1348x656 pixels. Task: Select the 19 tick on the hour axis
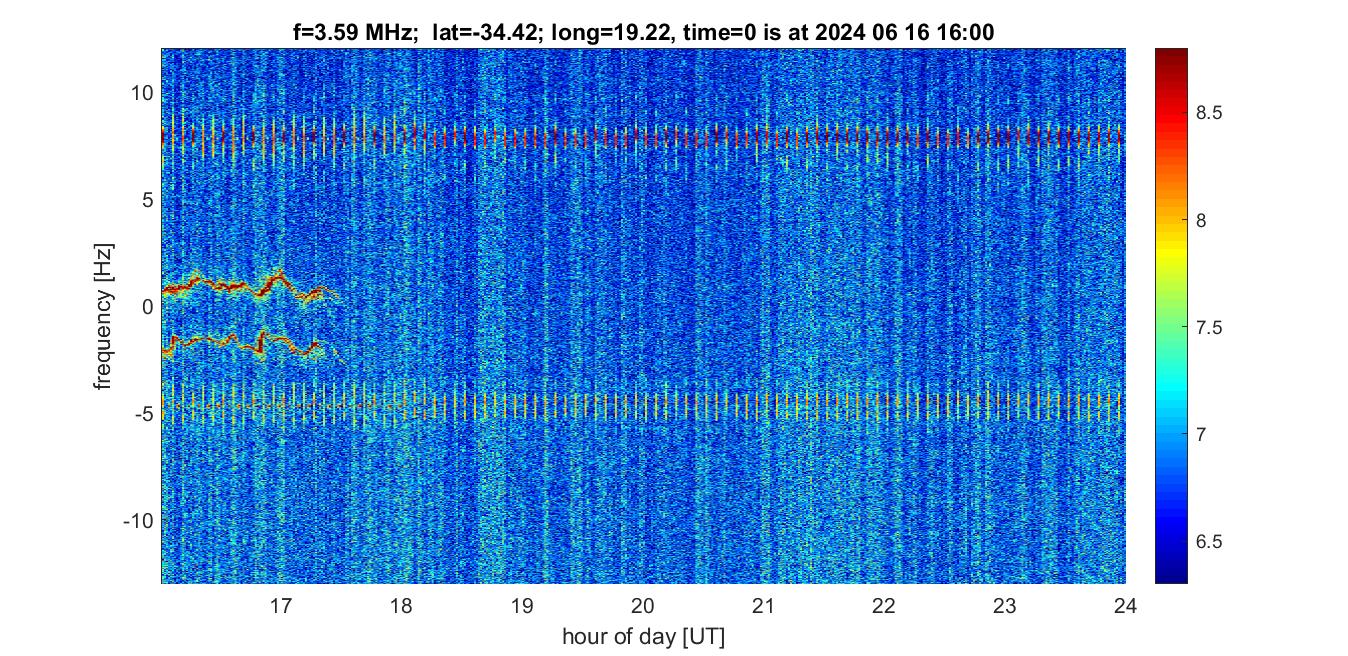pyautogui.click(x=522, y=605)
